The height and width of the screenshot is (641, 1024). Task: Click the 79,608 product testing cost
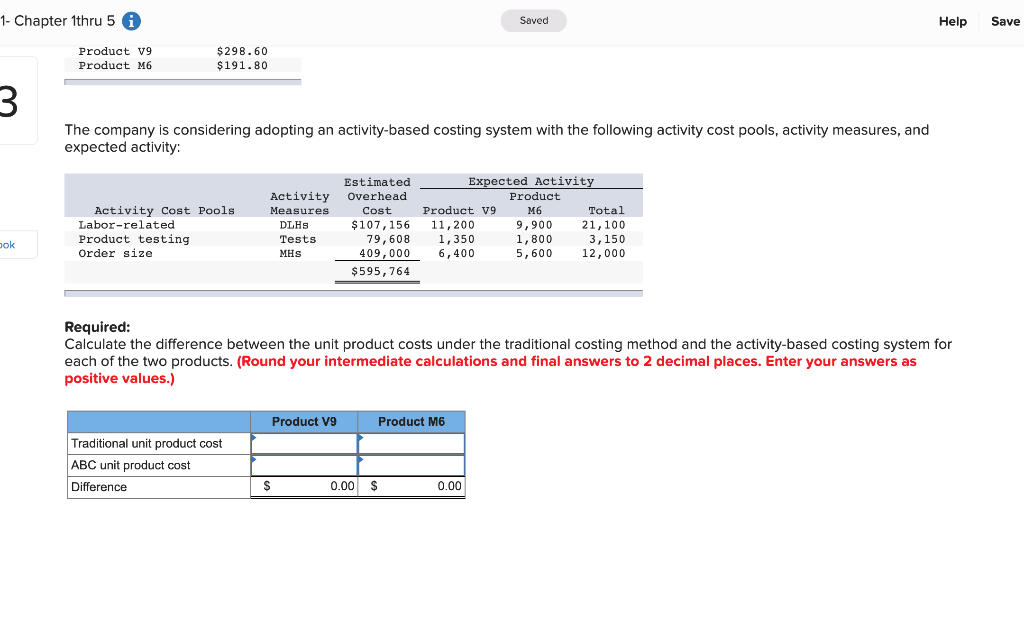pyautogui.click(x=388, y=240)
